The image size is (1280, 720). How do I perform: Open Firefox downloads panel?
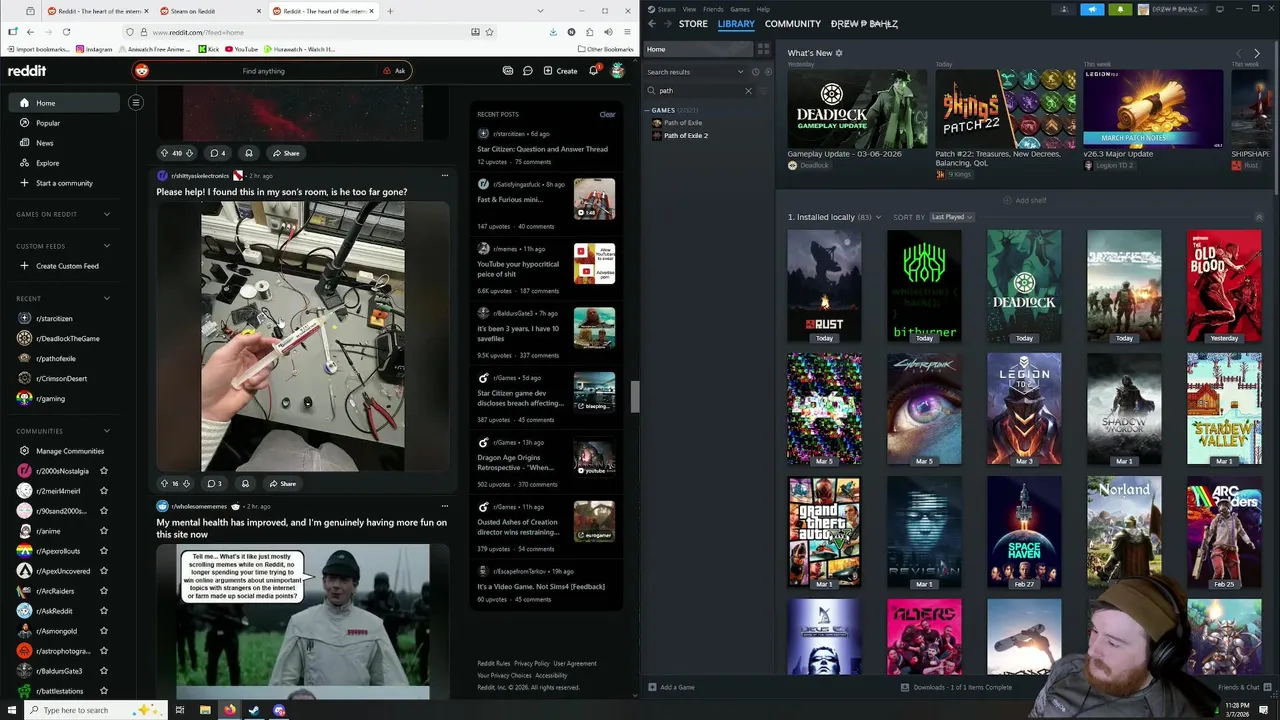[x=553, y=32]
